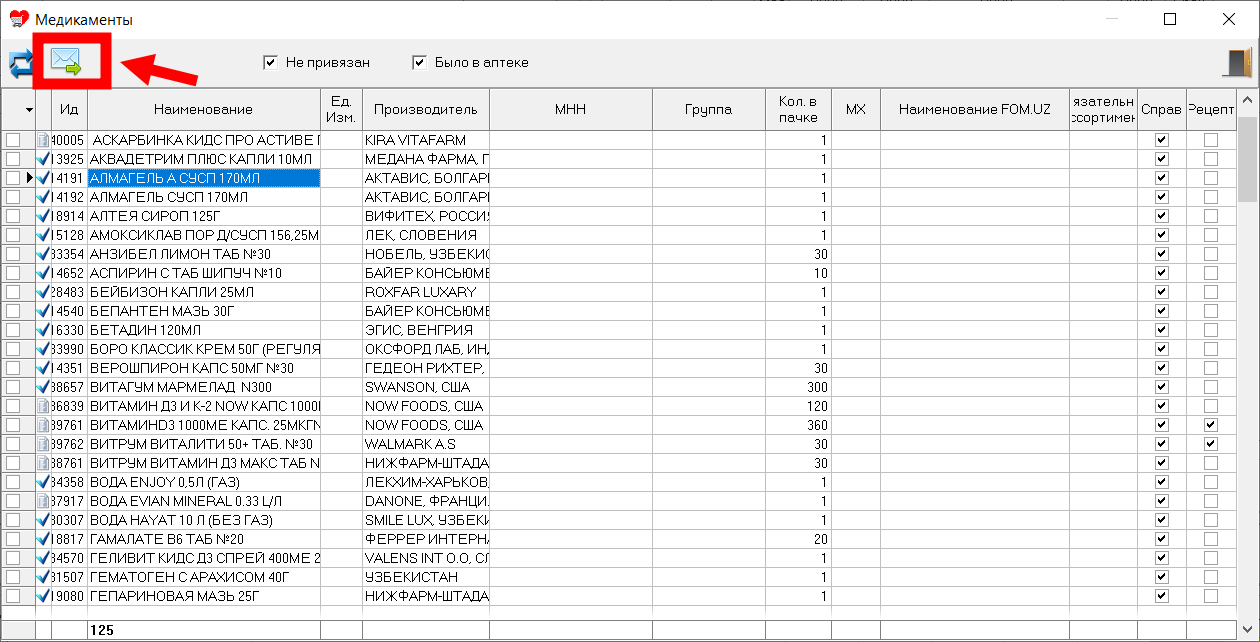The image size is (1260, 642).
Task: Click document status icon of ВОДА EVIAN MINERAL row
Action: [x=43, y=501]
